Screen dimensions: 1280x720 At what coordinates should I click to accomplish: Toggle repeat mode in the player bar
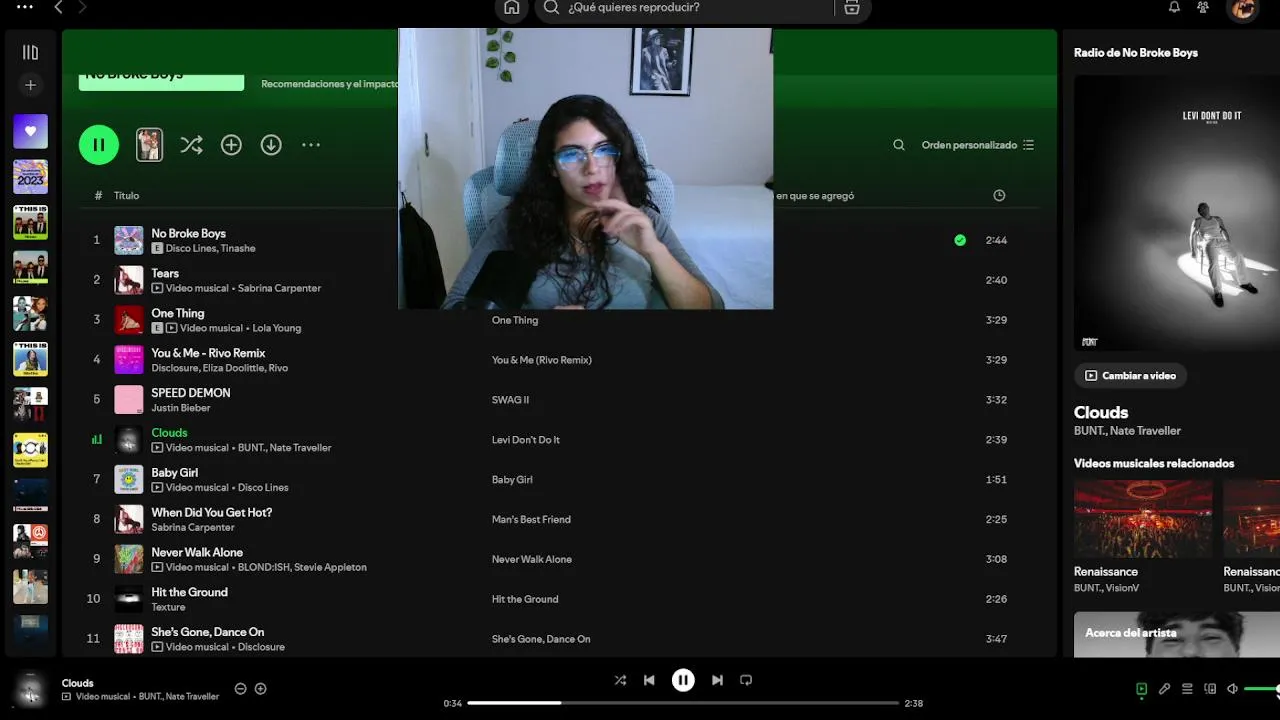click(x=746, y=680)
